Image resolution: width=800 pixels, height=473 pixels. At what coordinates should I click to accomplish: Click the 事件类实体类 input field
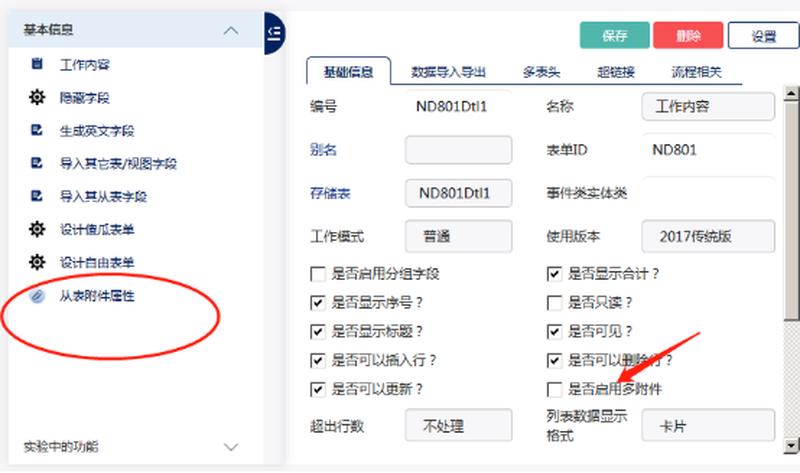click(x=708, y=193)
